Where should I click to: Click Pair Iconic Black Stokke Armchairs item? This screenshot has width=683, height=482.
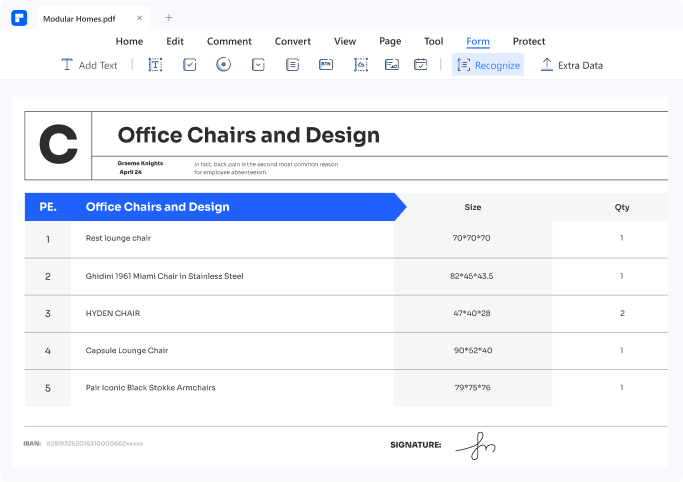150,388
